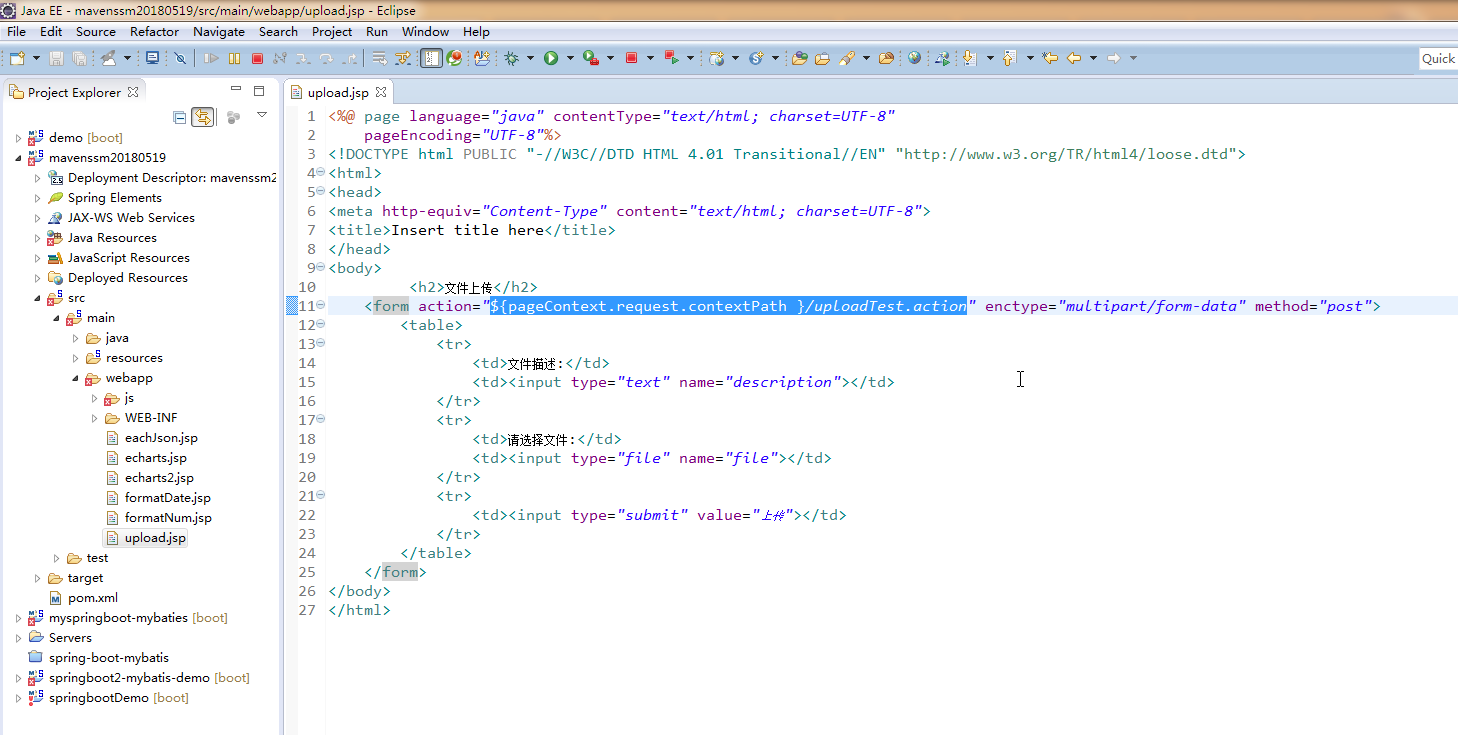Toggle the Show Whitespace Characters toolbar button
Screen dimensions: 1458x735
(x=431, y=58)
